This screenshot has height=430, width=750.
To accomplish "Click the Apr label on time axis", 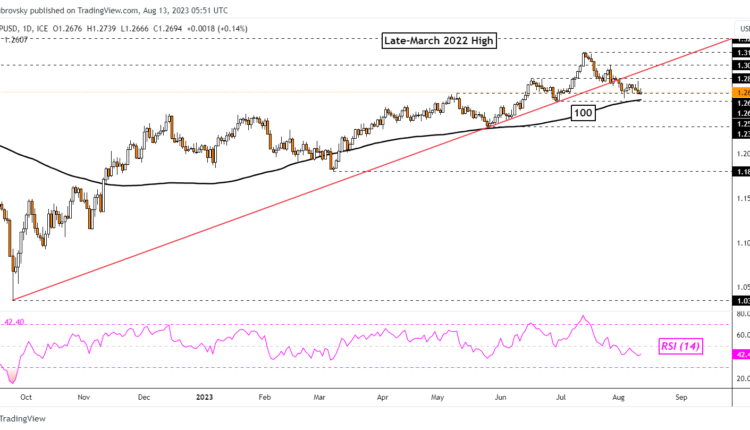I will tap(383, 396).
